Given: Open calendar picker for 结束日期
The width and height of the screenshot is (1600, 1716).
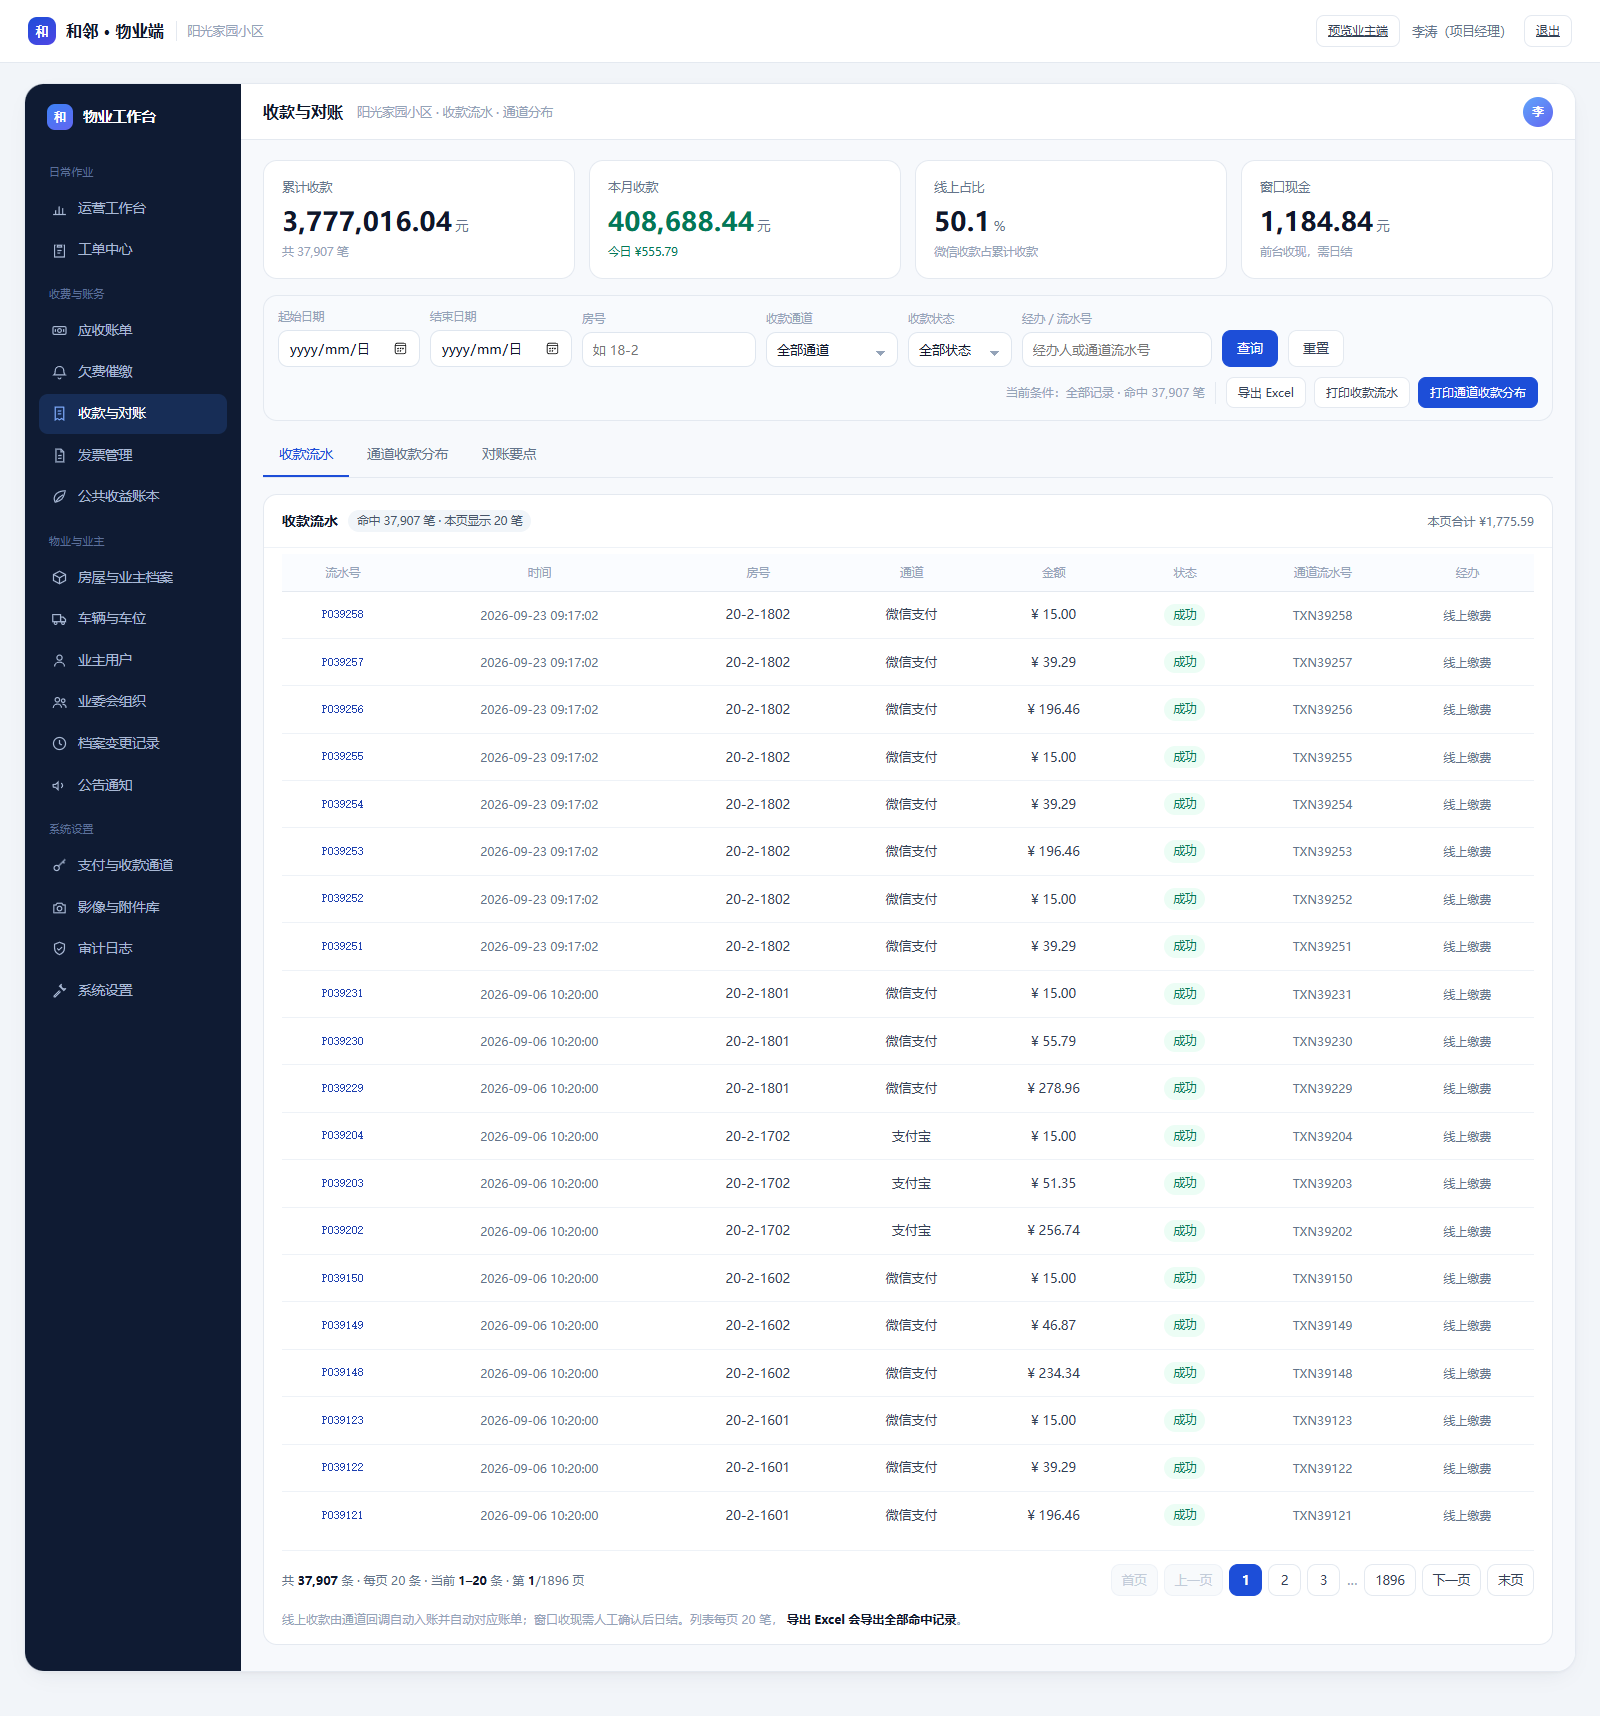Looking at the screenshot, I should click(552, 349).
